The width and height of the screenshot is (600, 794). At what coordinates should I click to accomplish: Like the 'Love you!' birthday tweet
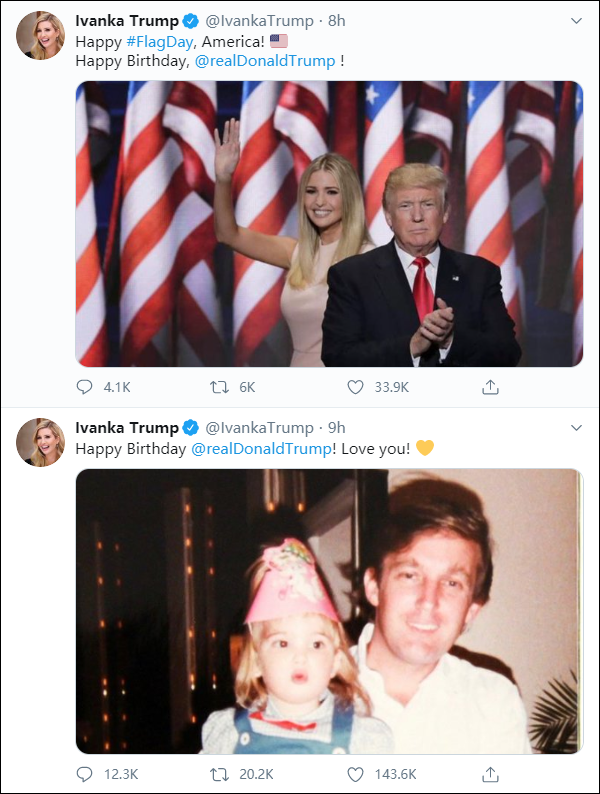coord(355,774)
